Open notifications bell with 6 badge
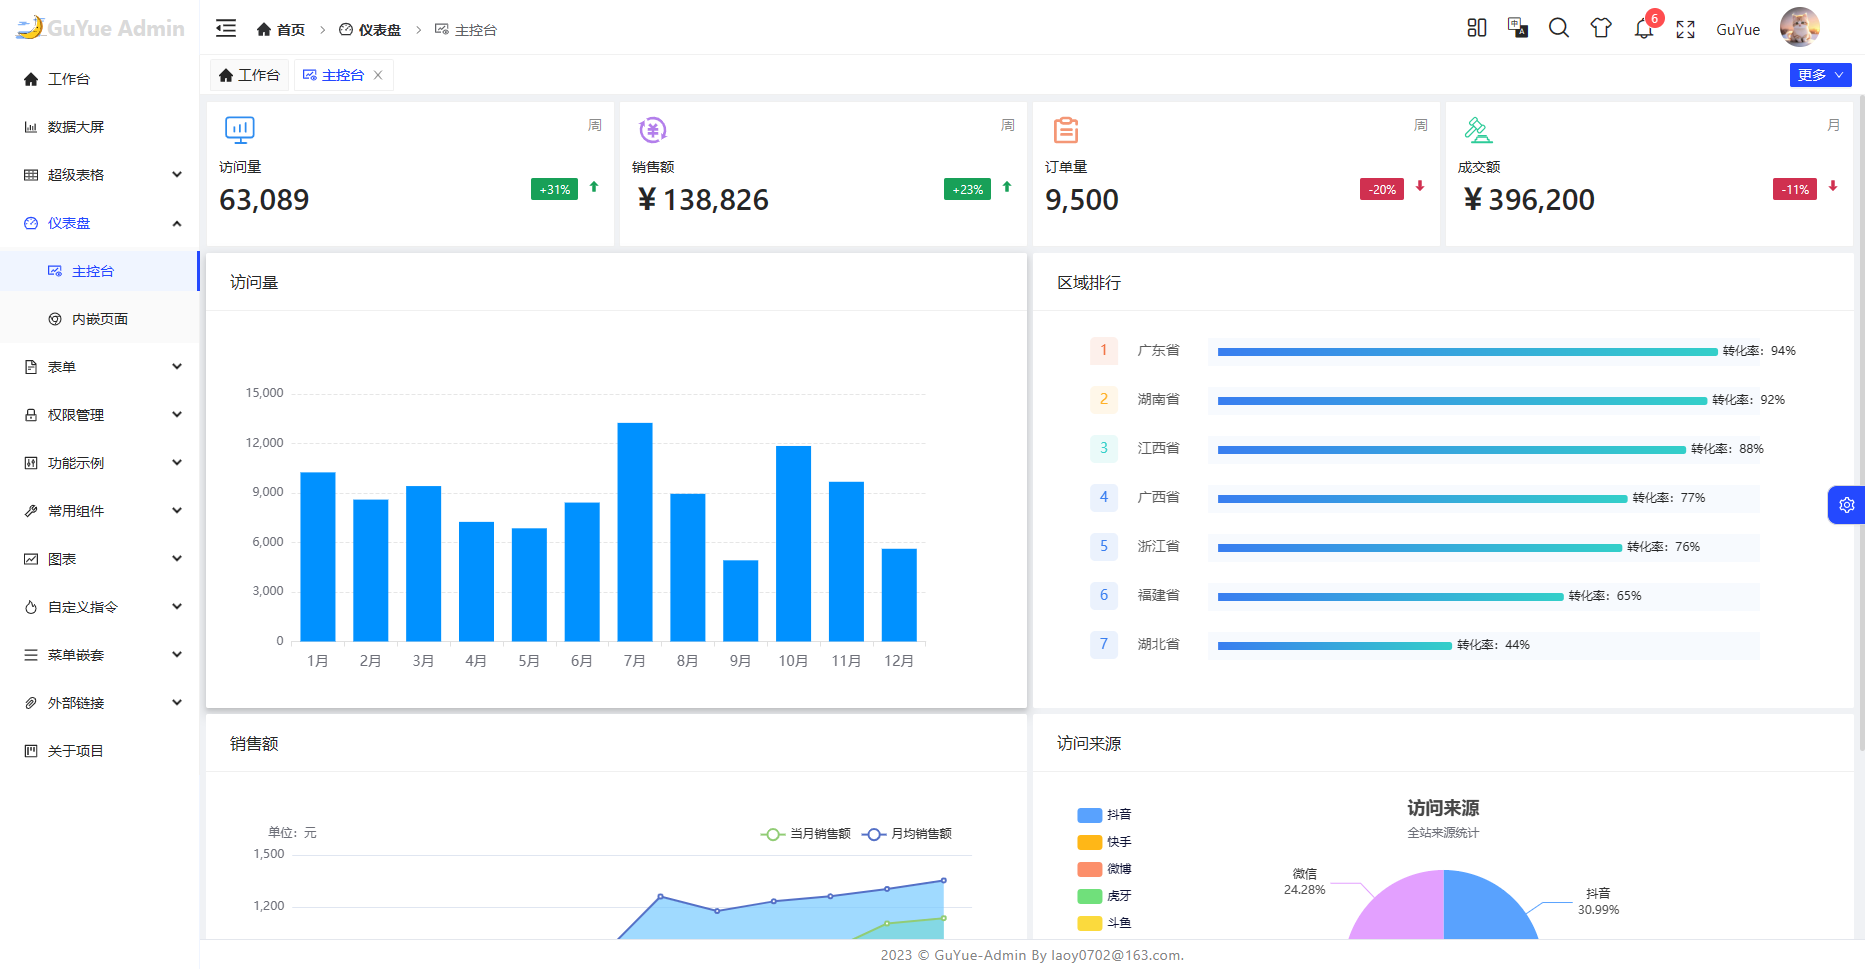Image resolution: width=1865 pixels, height=969 pixels. [x=1644, y=28]
